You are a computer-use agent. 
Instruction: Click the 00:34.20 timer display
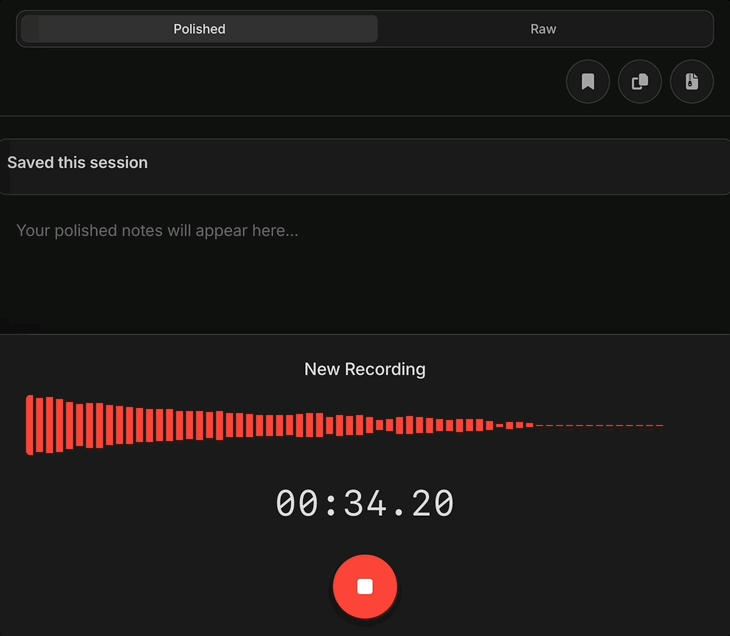point(365,503)
